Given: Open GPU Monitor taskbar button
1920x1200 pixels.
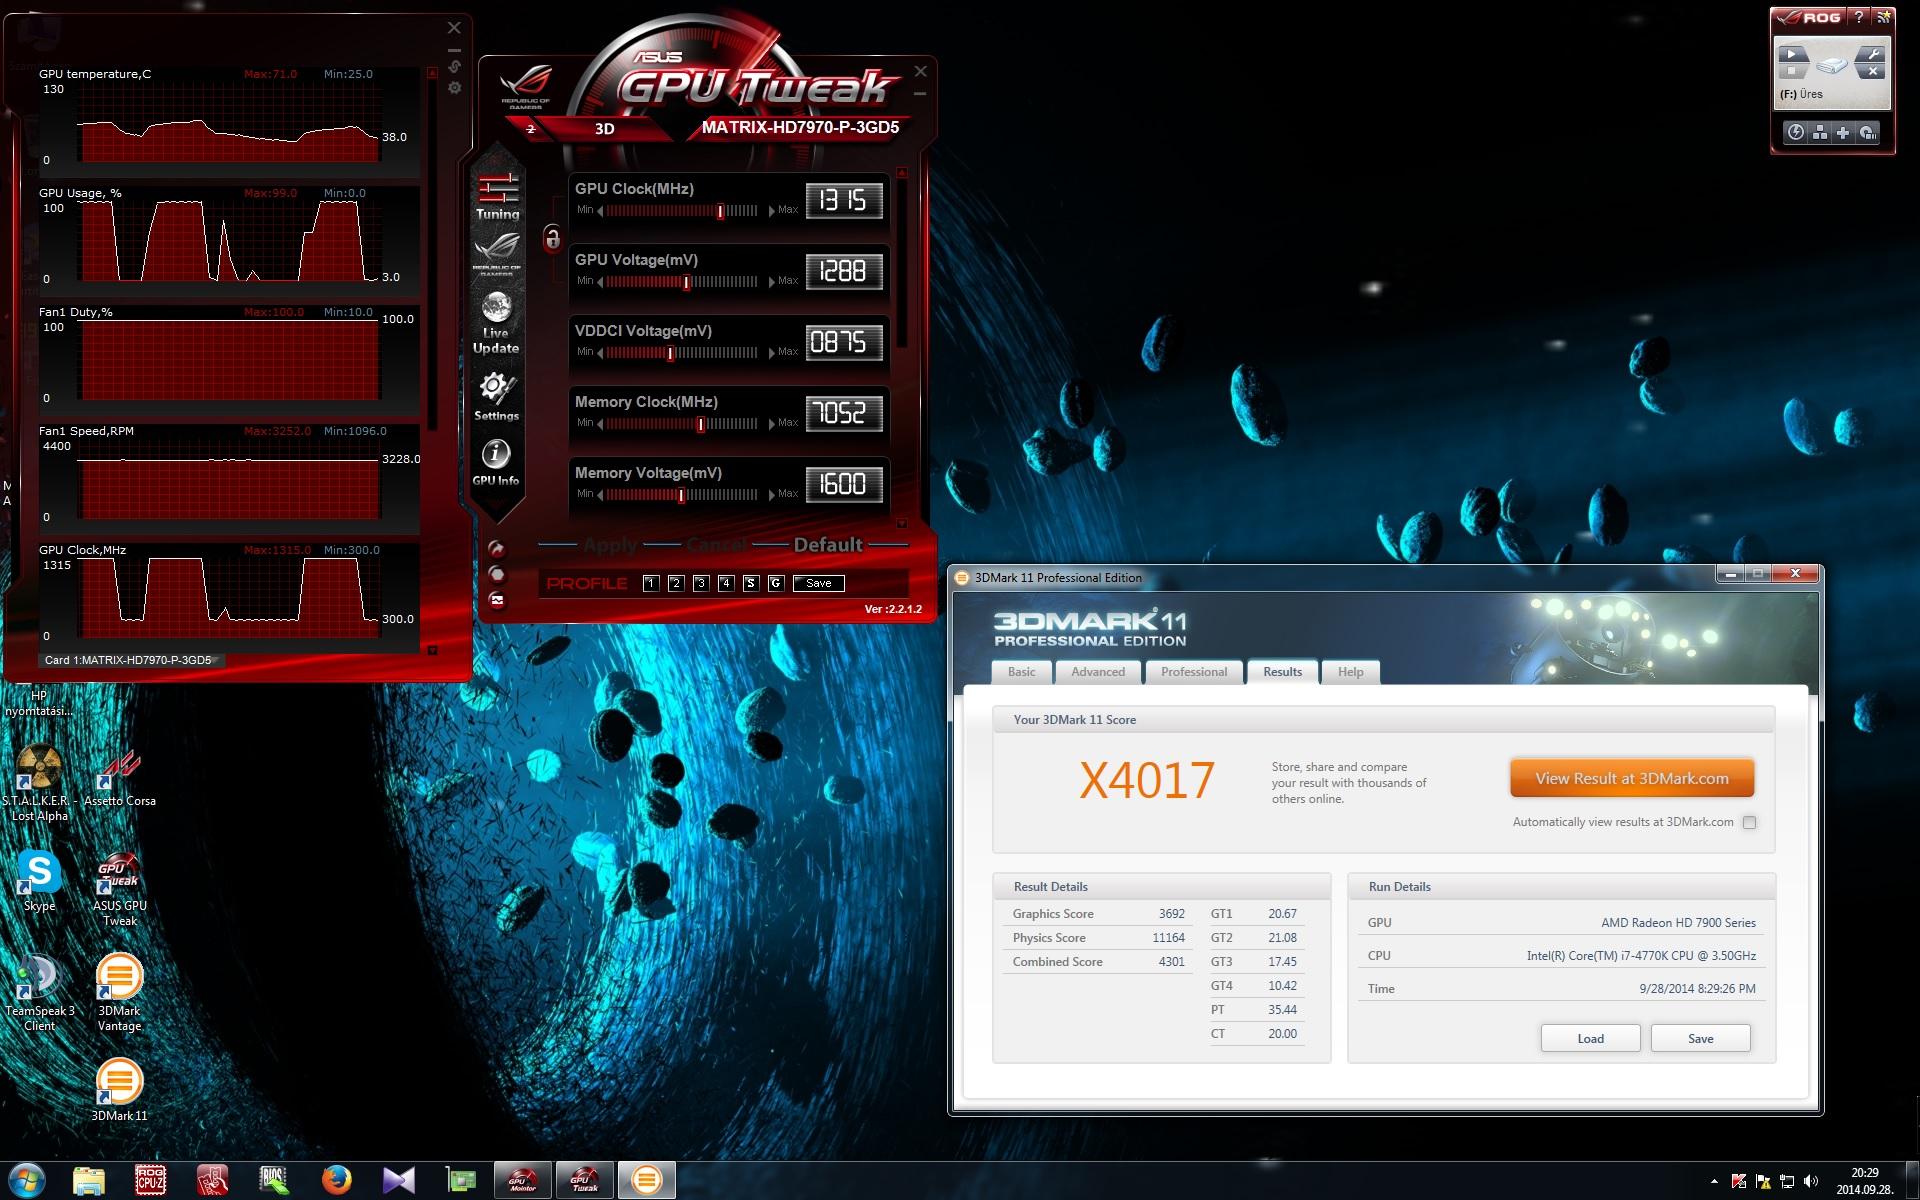Looking at the screenshot, I should (522, 1180).
